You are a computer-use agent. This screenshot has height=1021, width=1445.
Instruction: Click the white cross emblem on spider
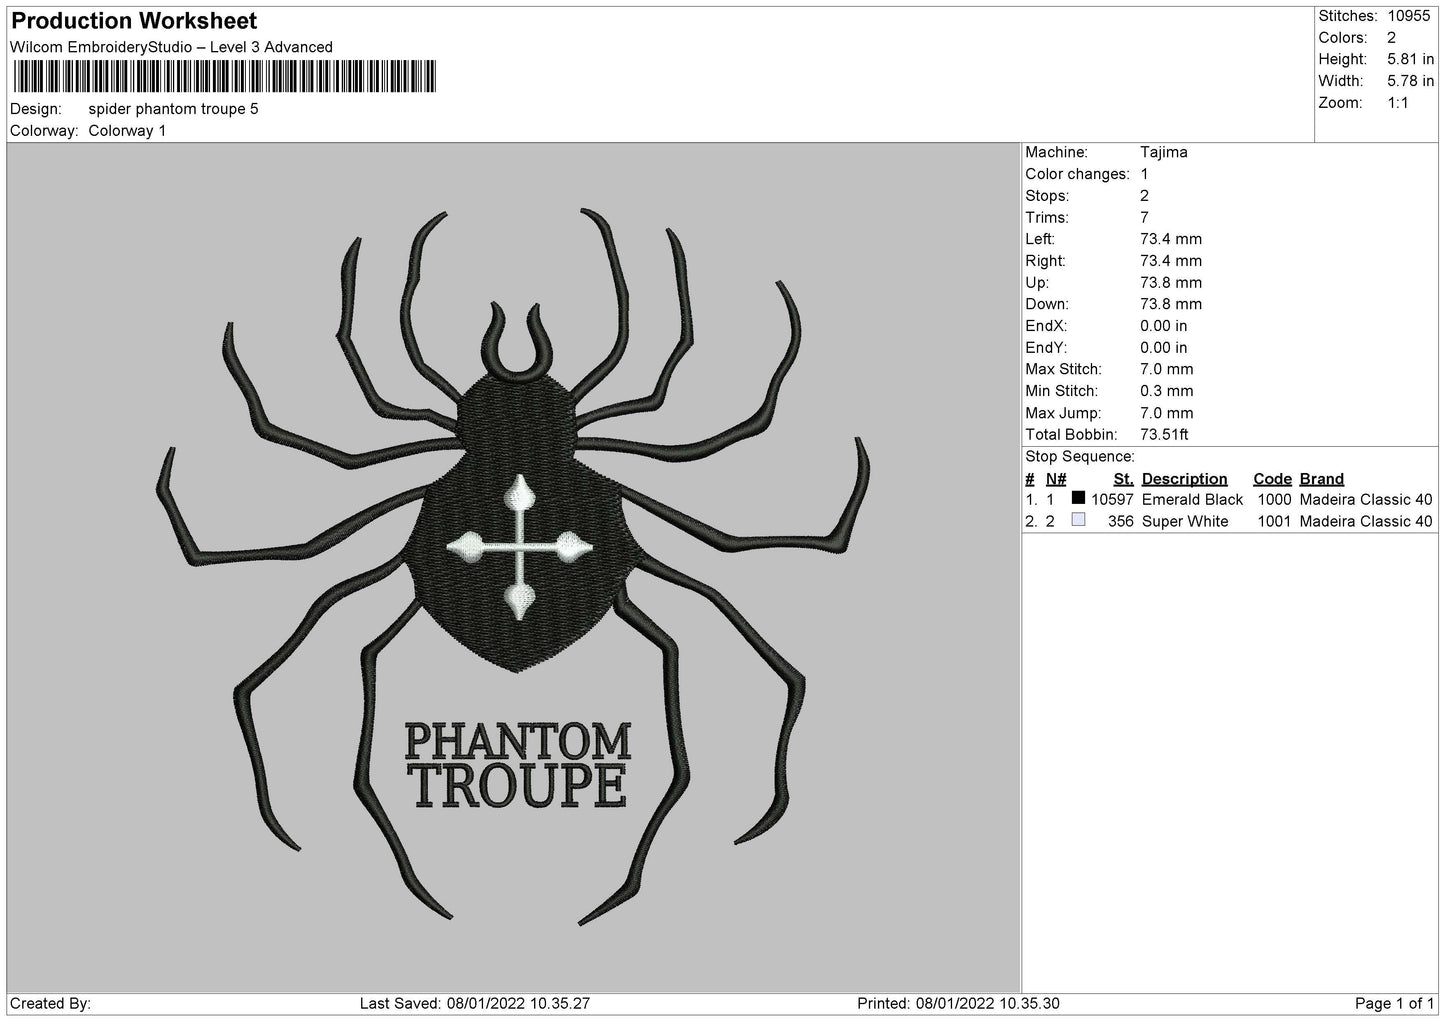point(517,546)
